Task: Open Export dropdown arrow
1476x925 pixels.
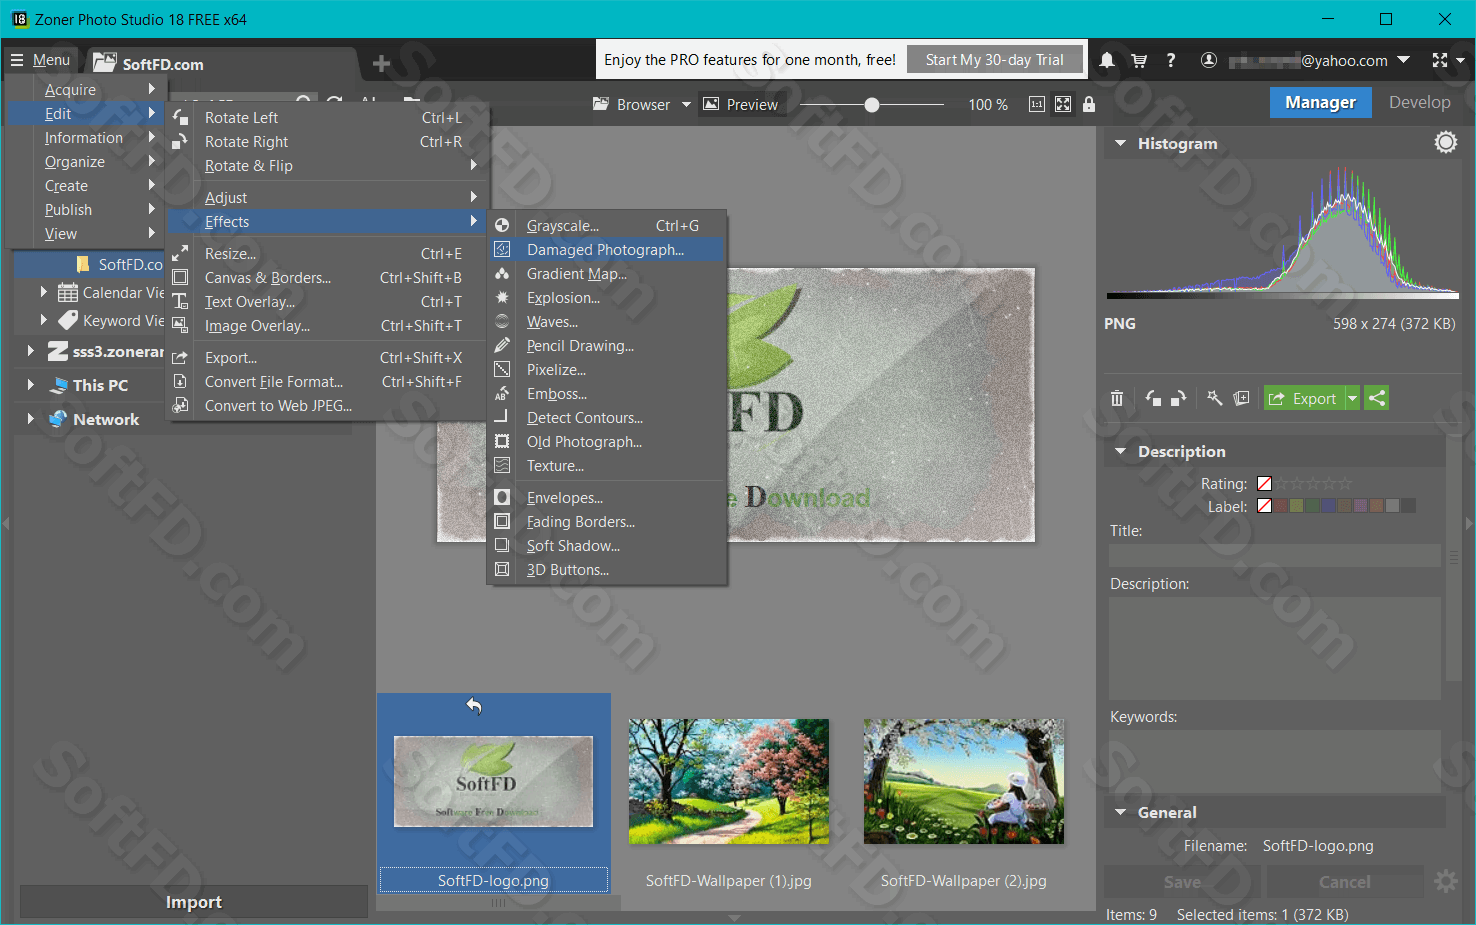Action: pos(1352,398)
